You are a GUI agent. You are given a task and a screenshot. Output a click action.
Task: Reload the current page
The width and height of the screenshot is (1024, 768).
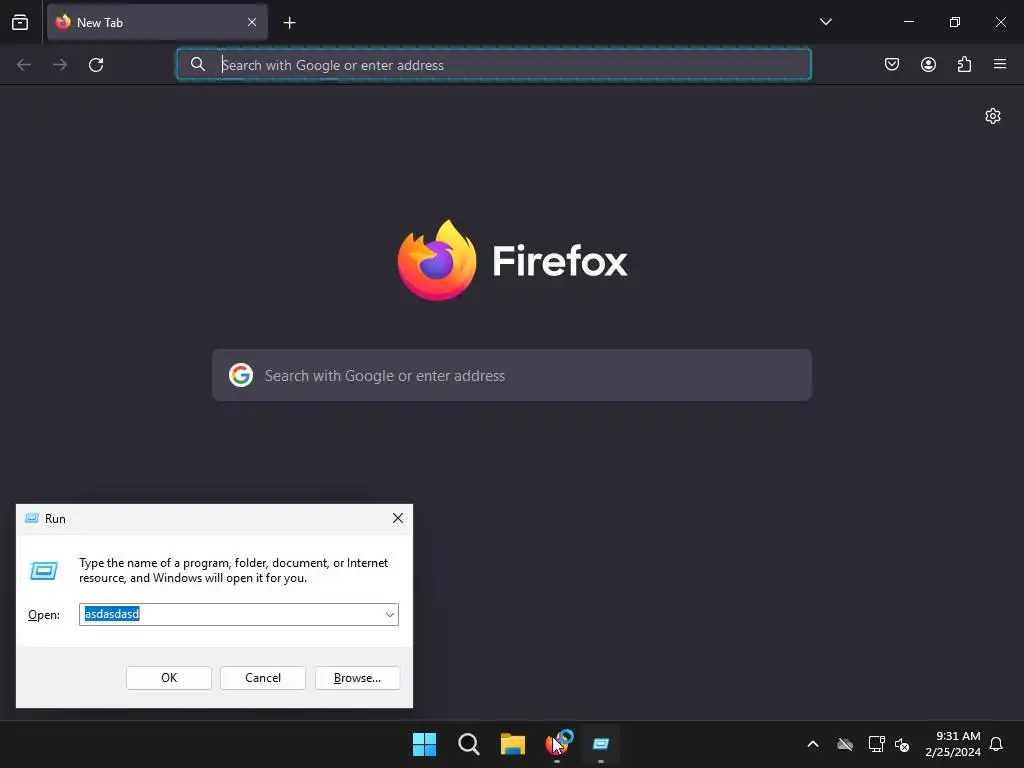click(x=96, y=65)
